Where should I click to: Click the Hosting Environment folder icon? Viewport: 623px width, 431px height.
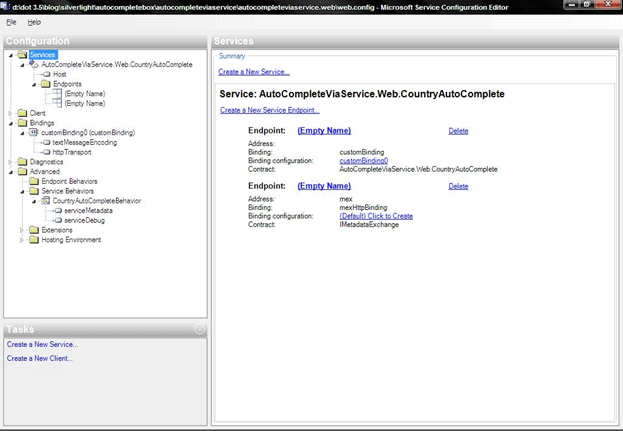point(34,240)
